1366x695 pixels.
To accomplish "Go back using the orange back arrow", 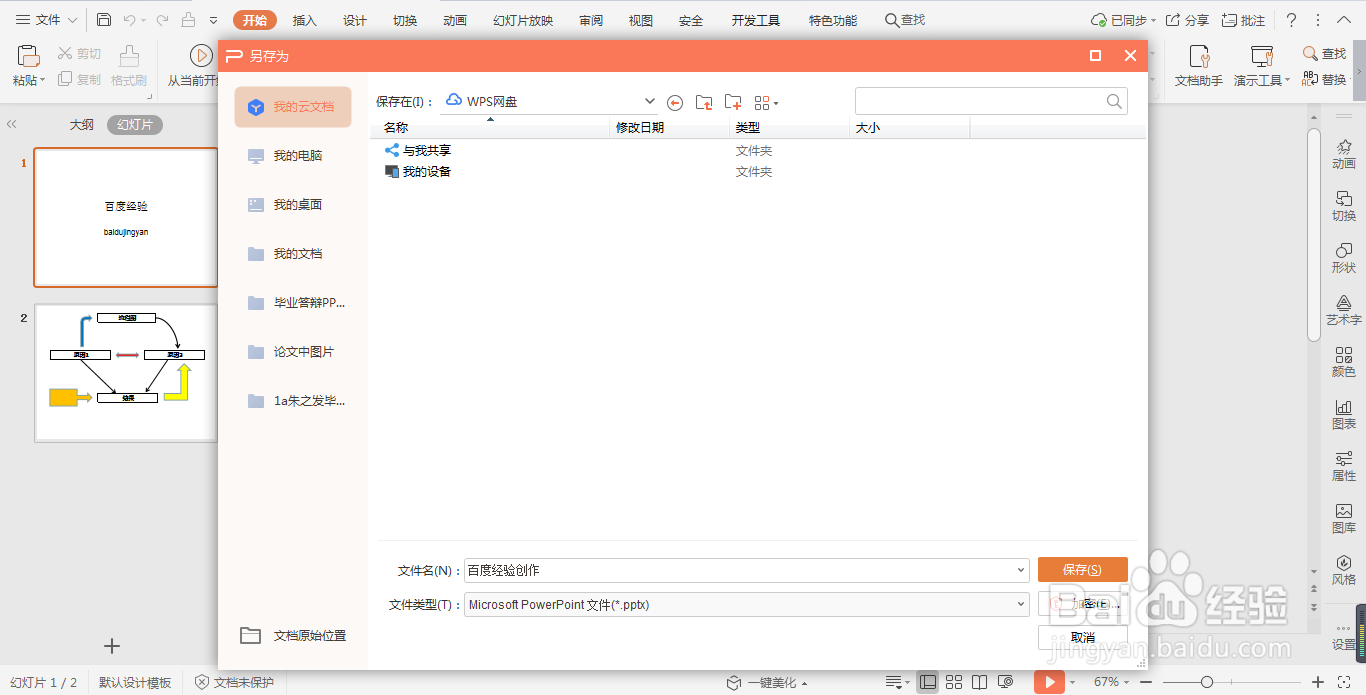I will 675,102.
